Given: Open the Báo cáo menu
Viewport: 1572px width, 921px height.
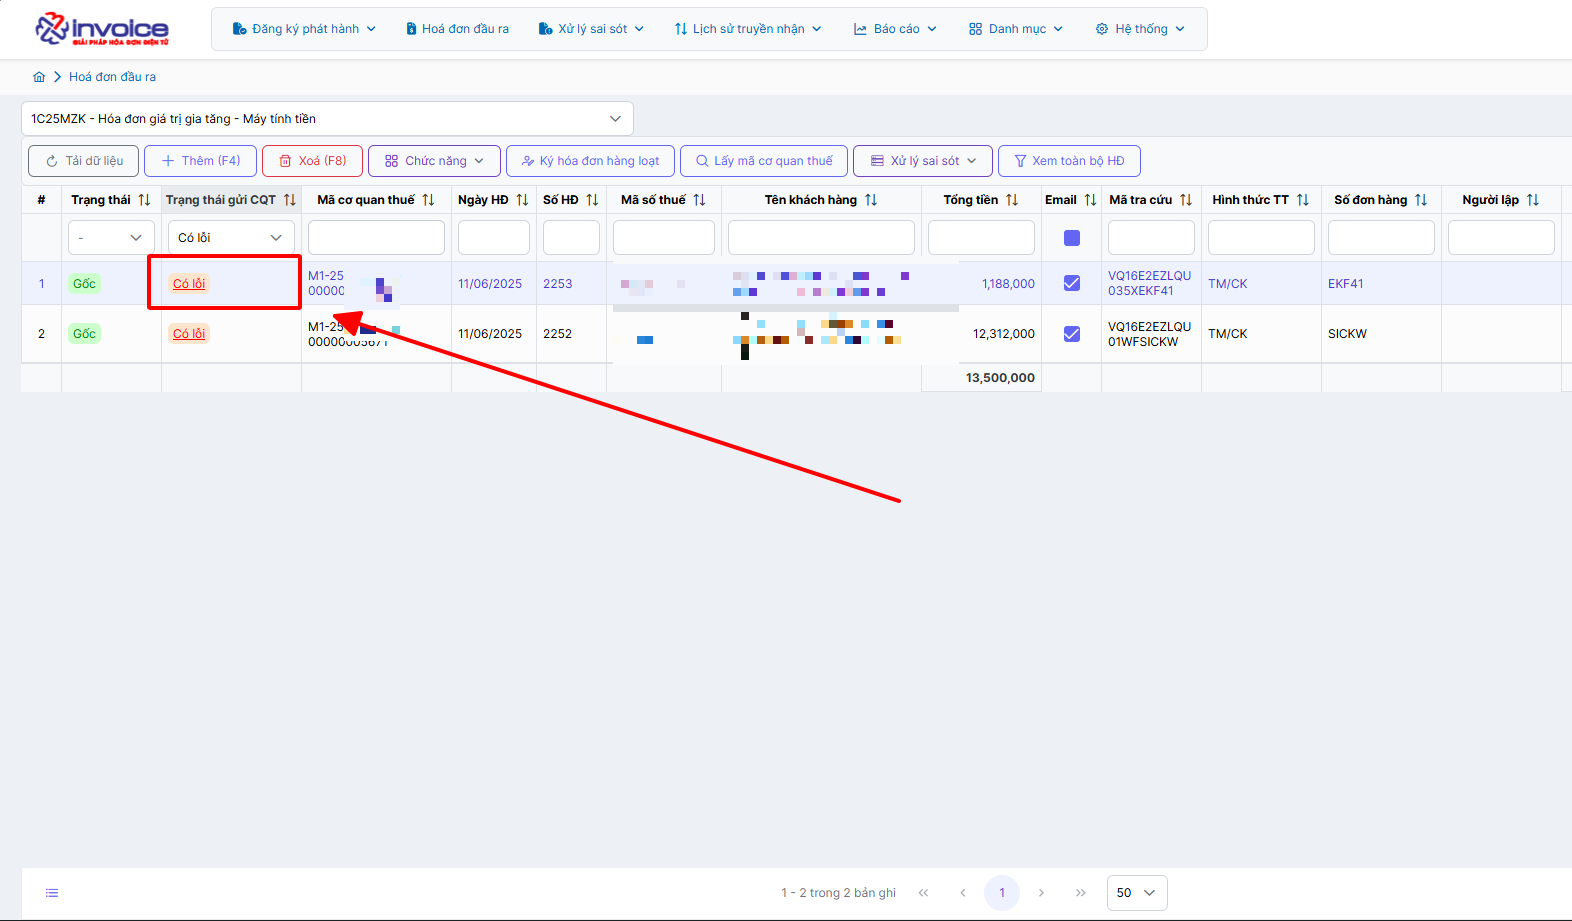Looking at the screenshot, I should pos(895,29).
